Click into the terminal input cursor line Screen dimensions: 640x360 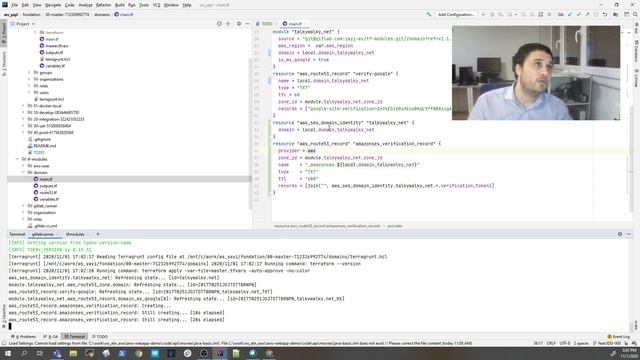click(10, 326)
